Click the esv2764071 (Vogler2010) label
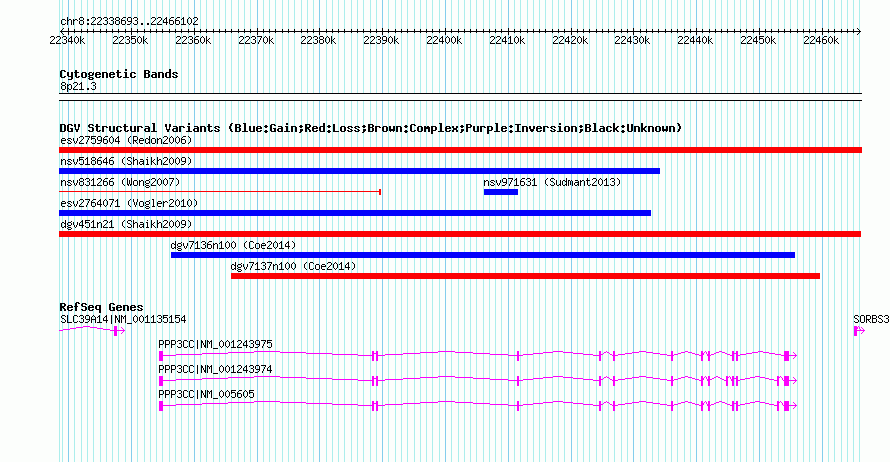Viewport: 890px width, 462px height. pos(129,203)
